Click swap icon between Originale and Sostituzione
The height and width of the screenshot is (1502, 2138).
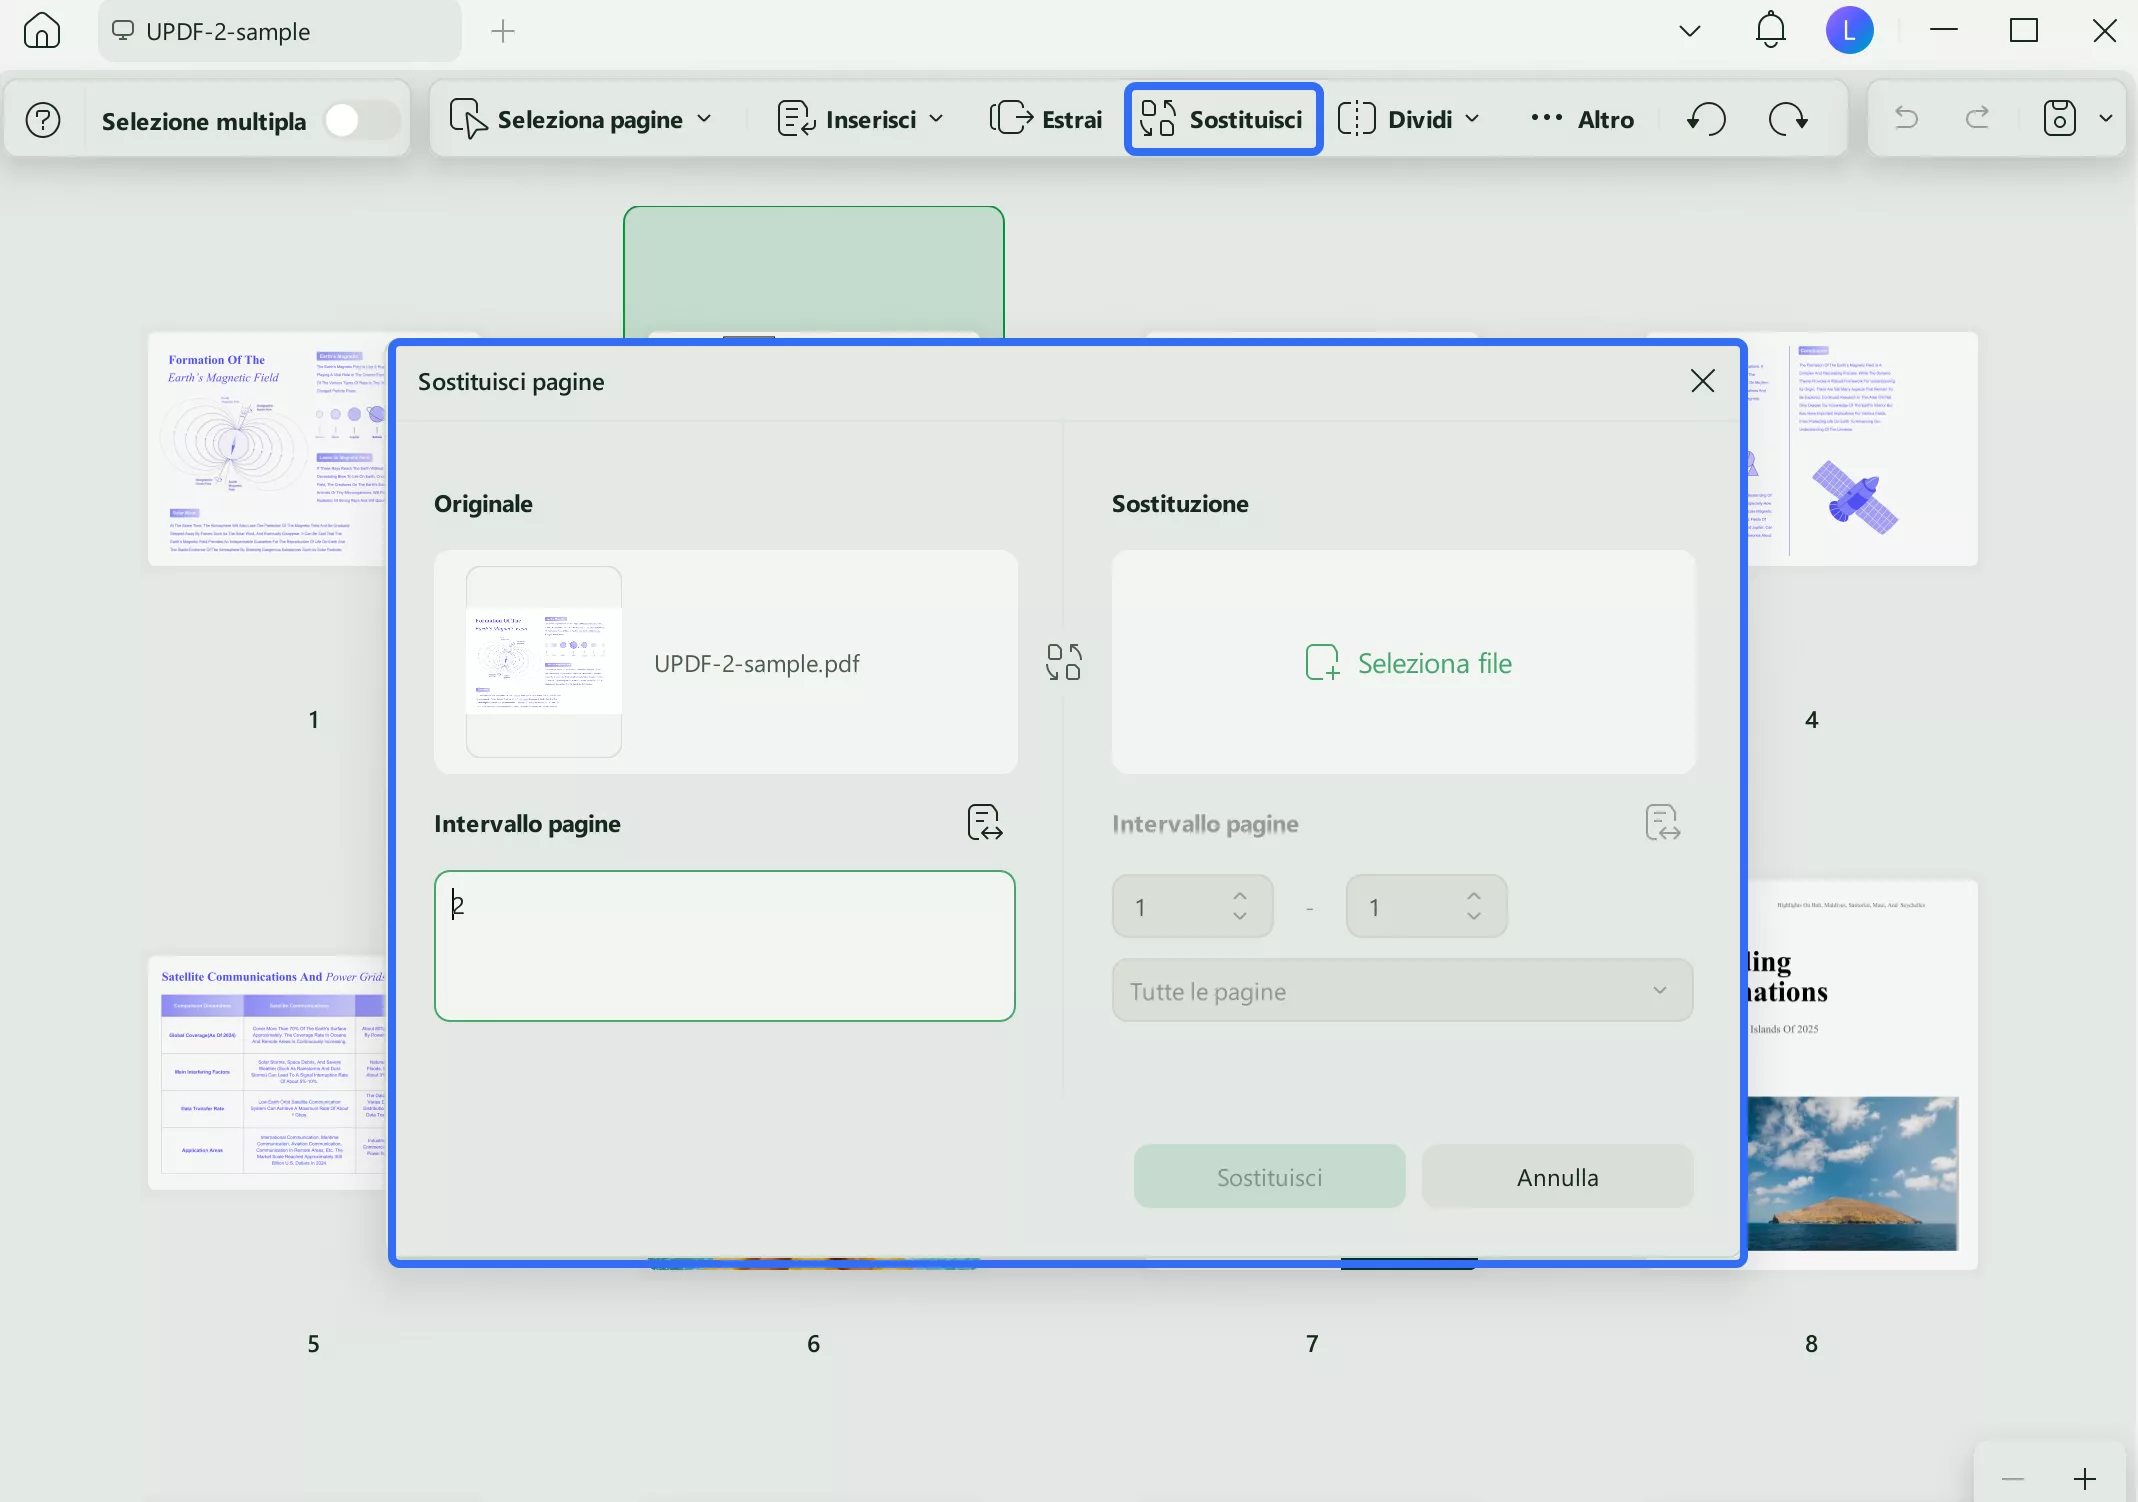tap(1063, 662)
